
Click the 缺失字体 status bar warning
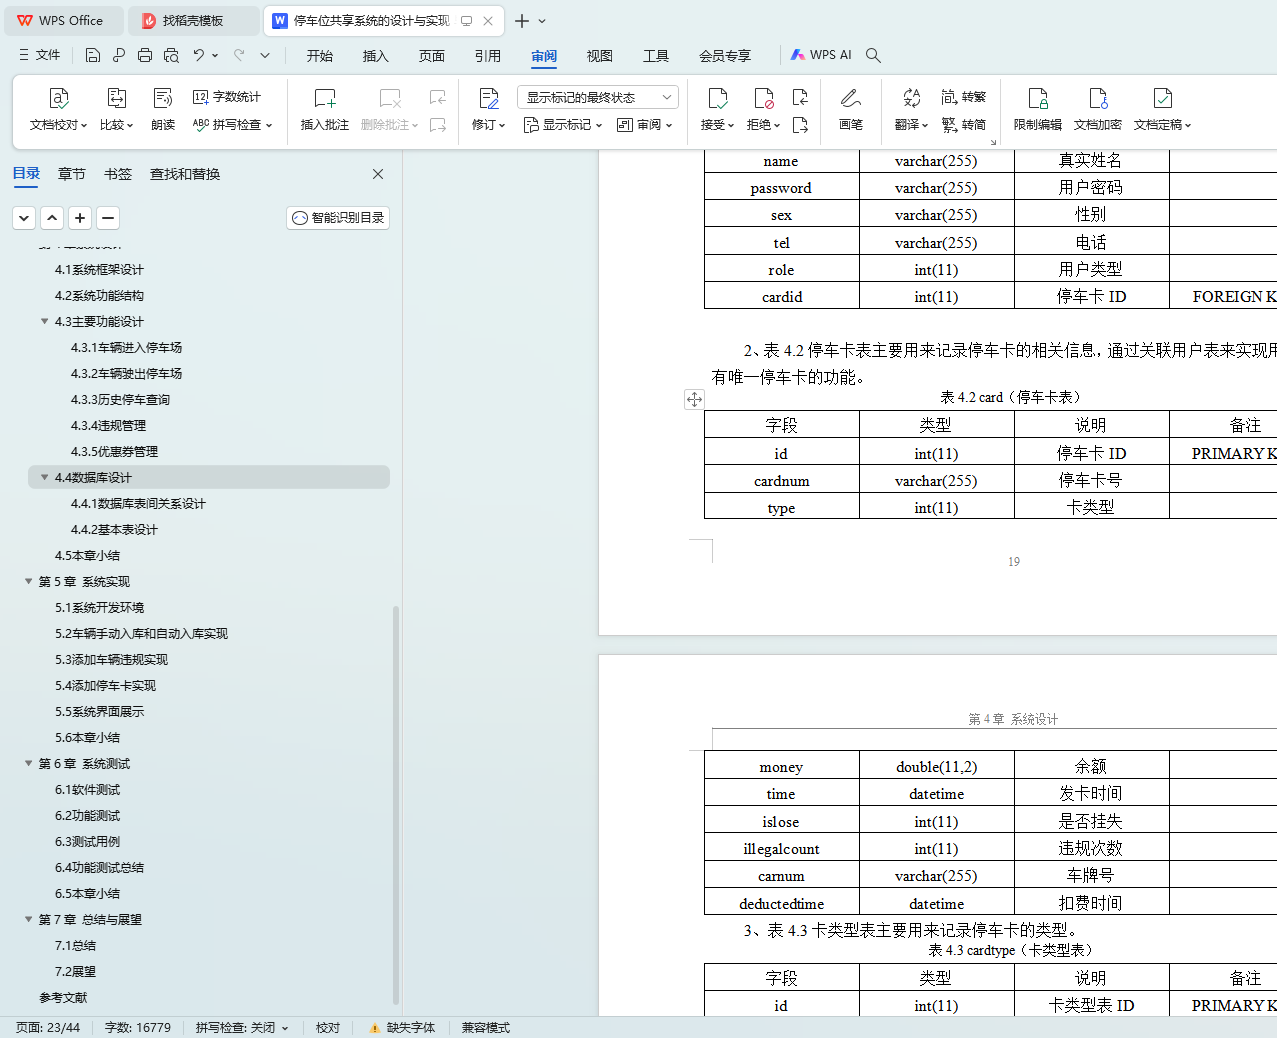point(402,1028)
